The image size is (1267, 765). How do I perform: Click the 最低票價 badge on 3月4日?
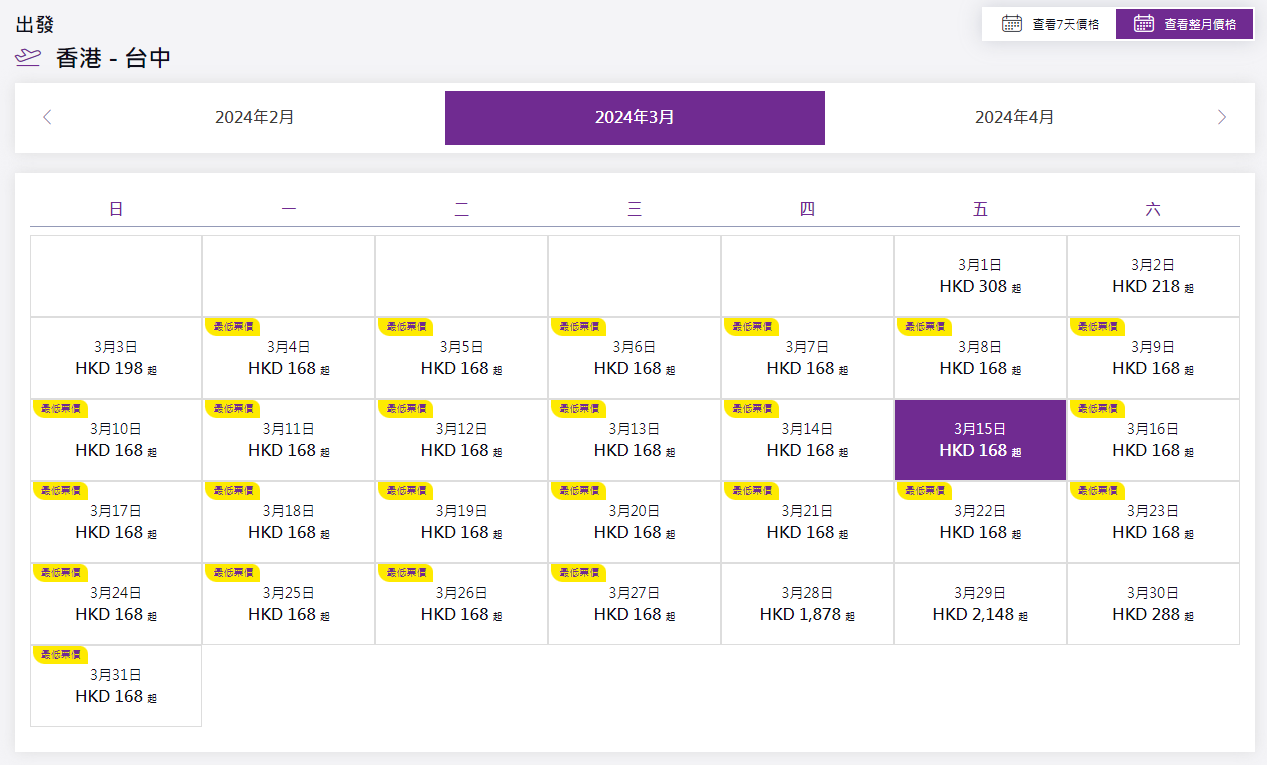click(232, 326)
